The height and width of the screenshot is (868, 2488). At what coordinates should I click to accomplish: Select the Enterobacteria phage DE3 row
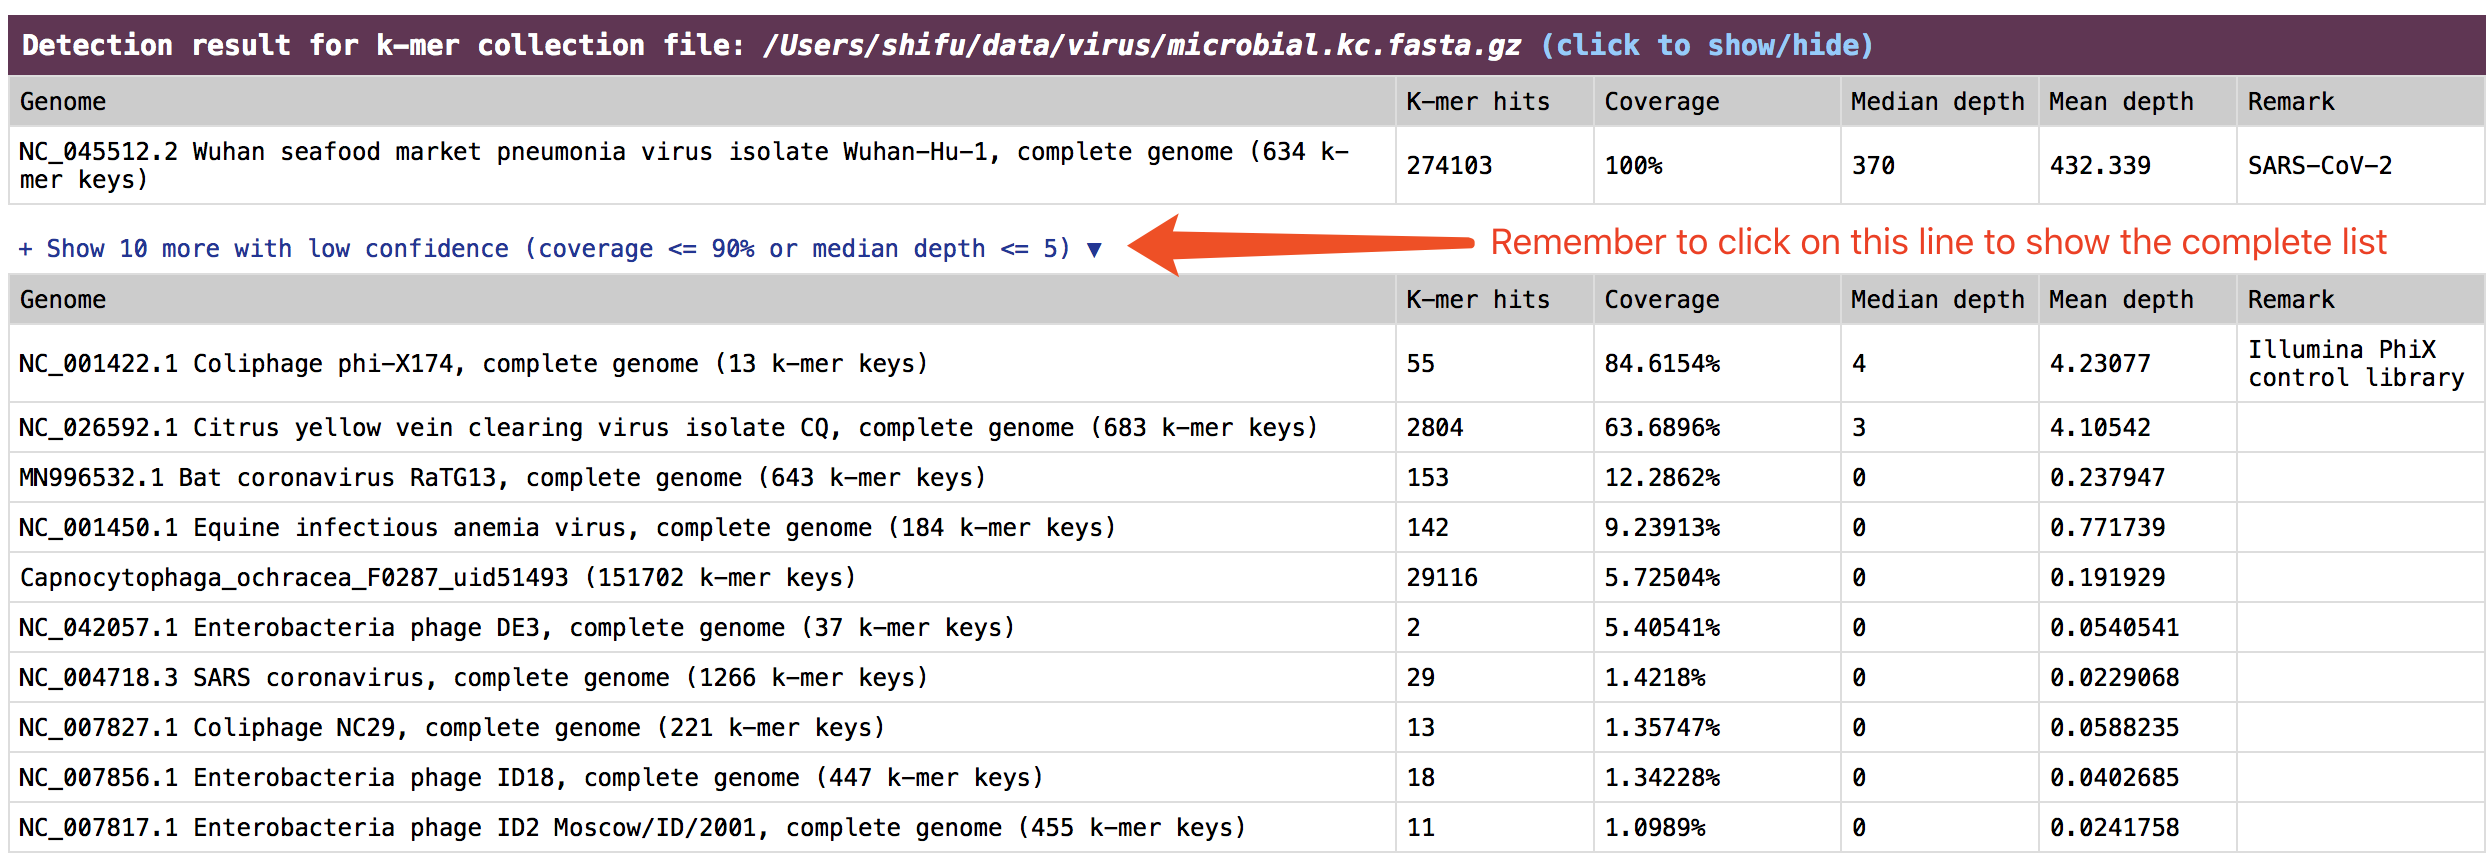coord(516,627)
